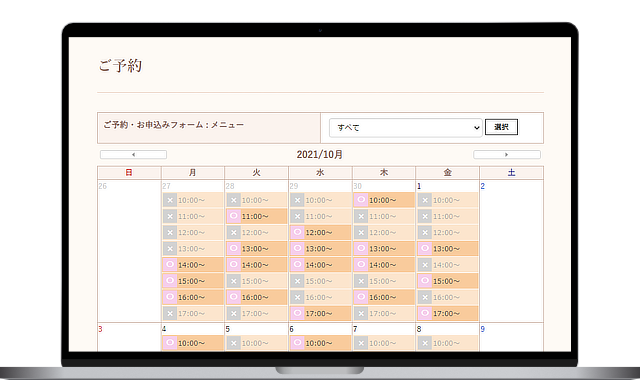Viewport: 640px width, 380px height.
Task: Click the 日 Sunday column header
Action: (129, 173)
